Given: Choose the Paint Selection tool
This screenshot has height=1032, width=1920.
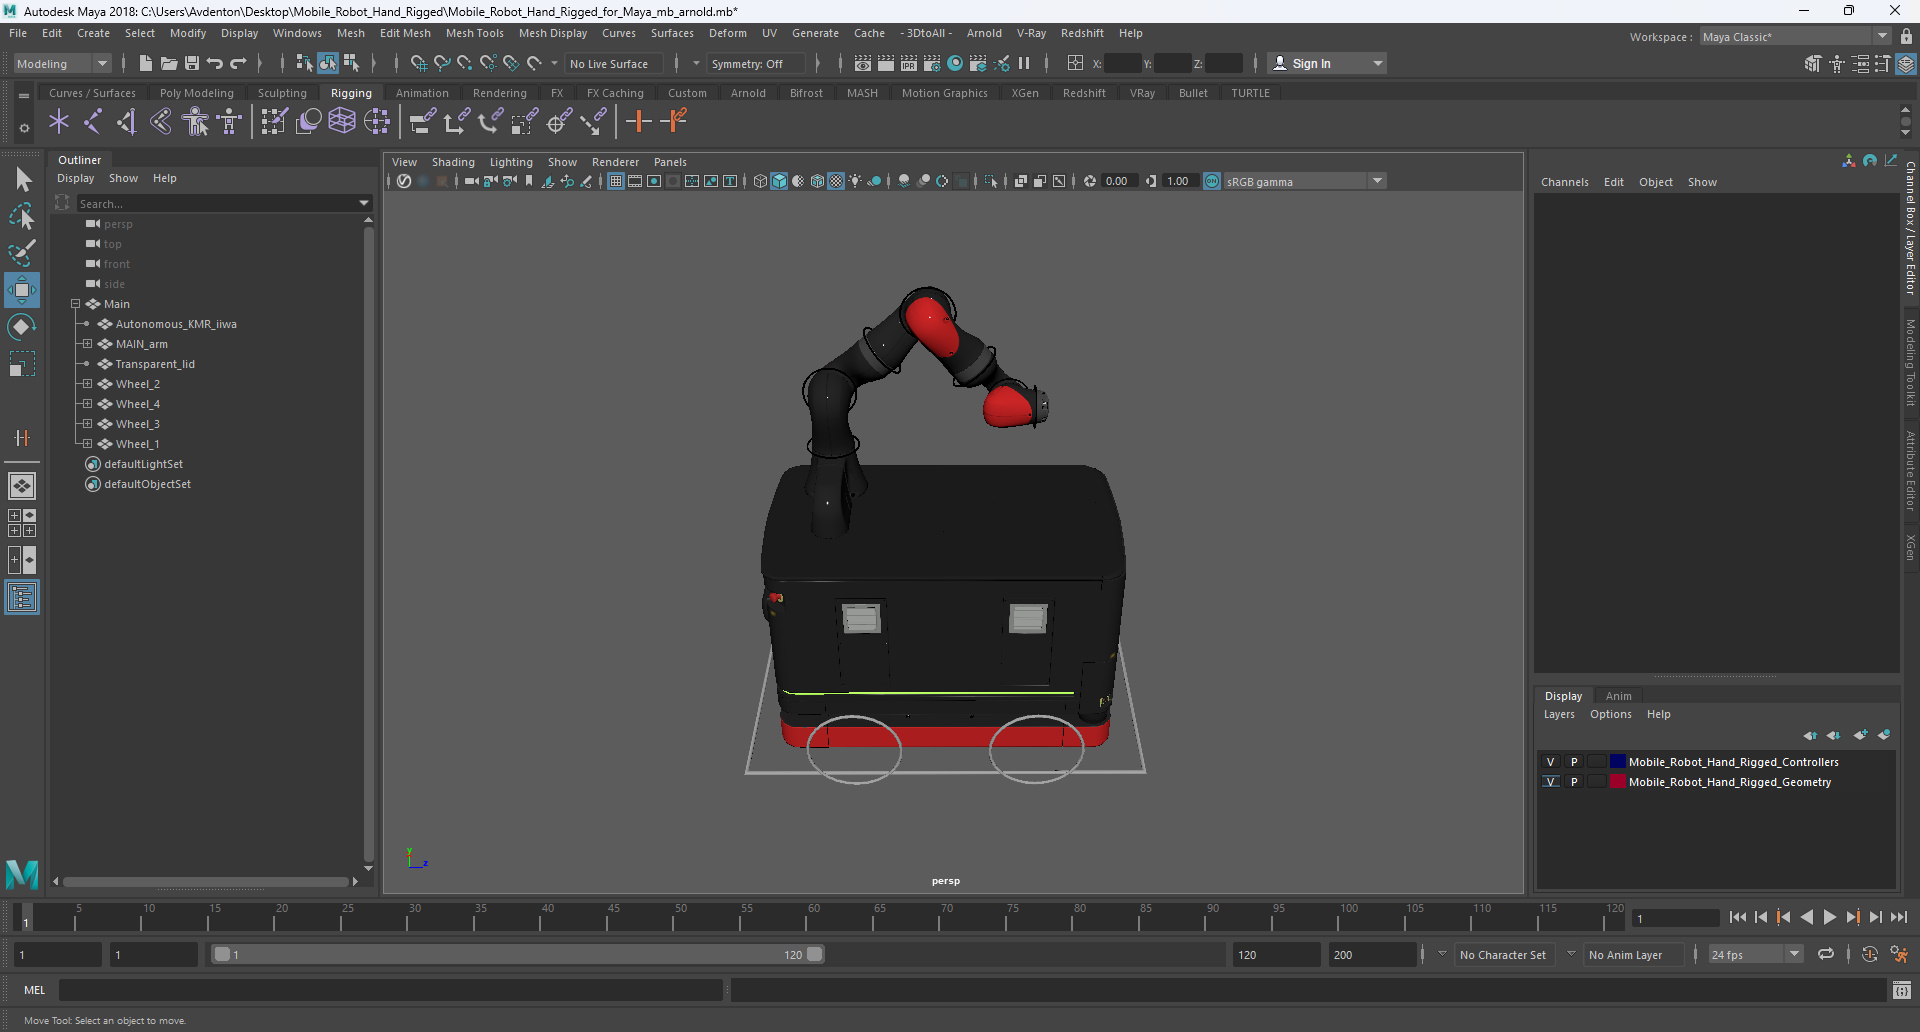Looking at the screenshot, I should point(22,253).
